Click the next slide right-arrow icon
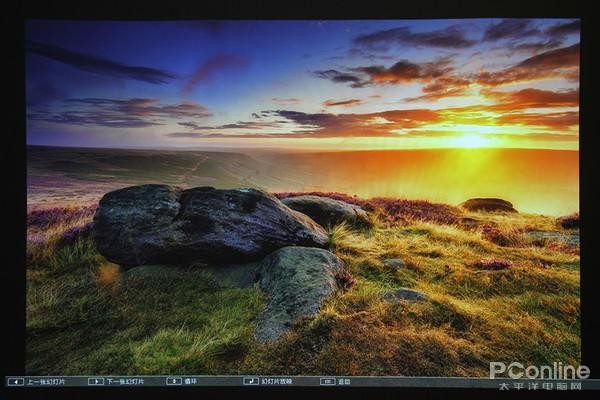 [95, 381]
